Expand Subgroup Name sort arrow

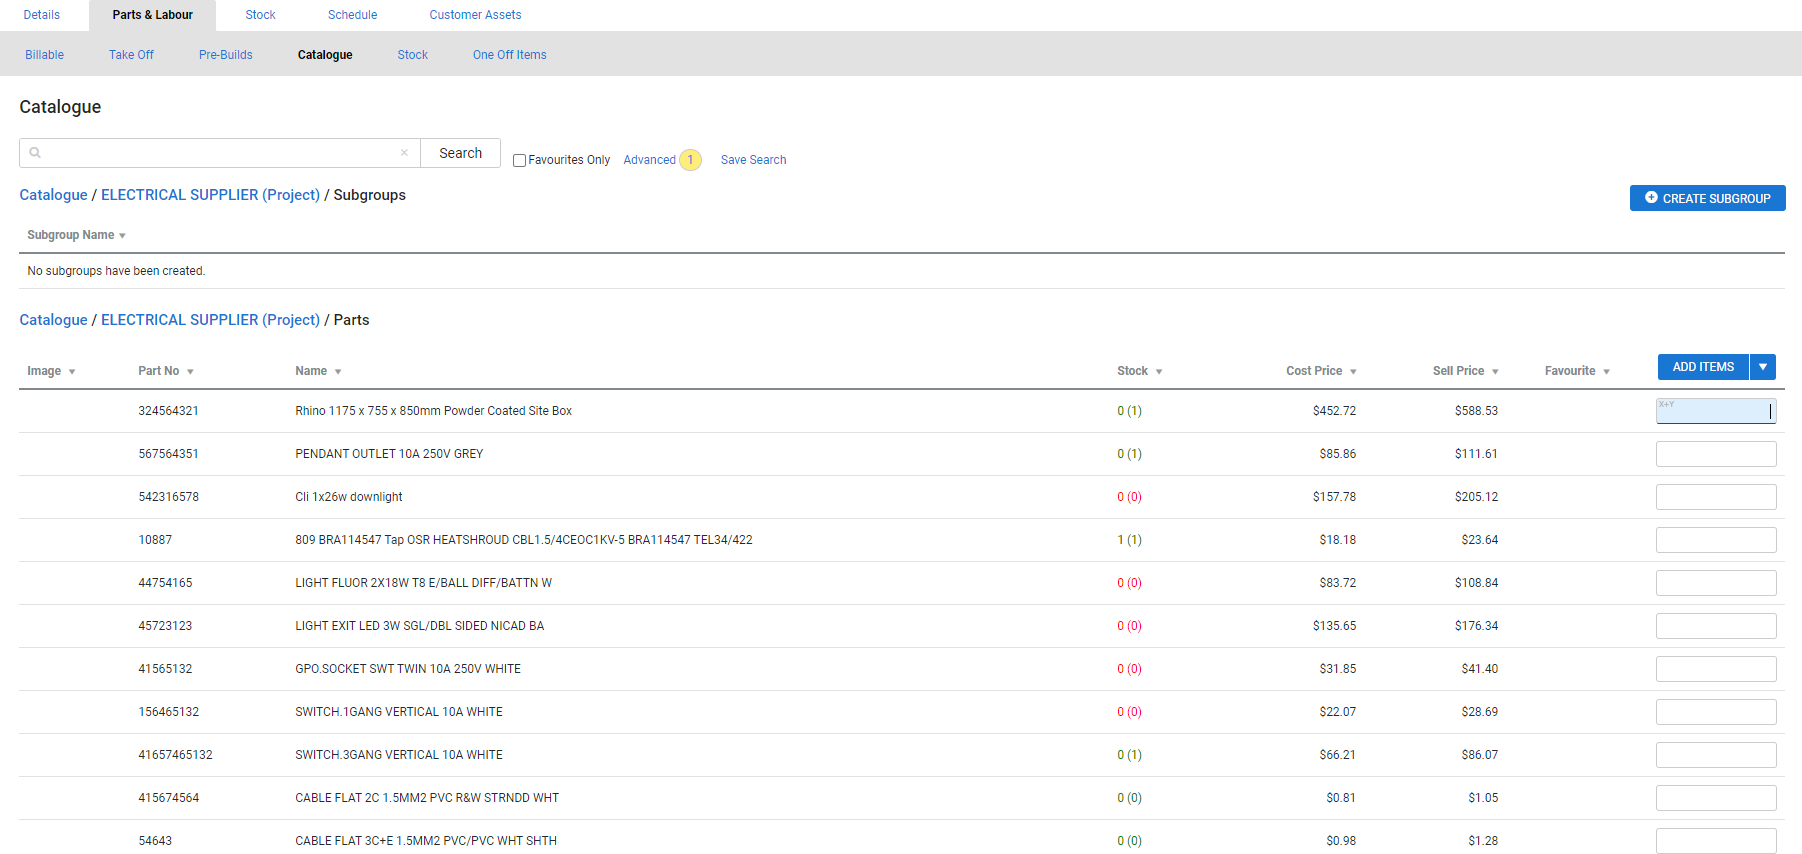(x=122, y=236)
